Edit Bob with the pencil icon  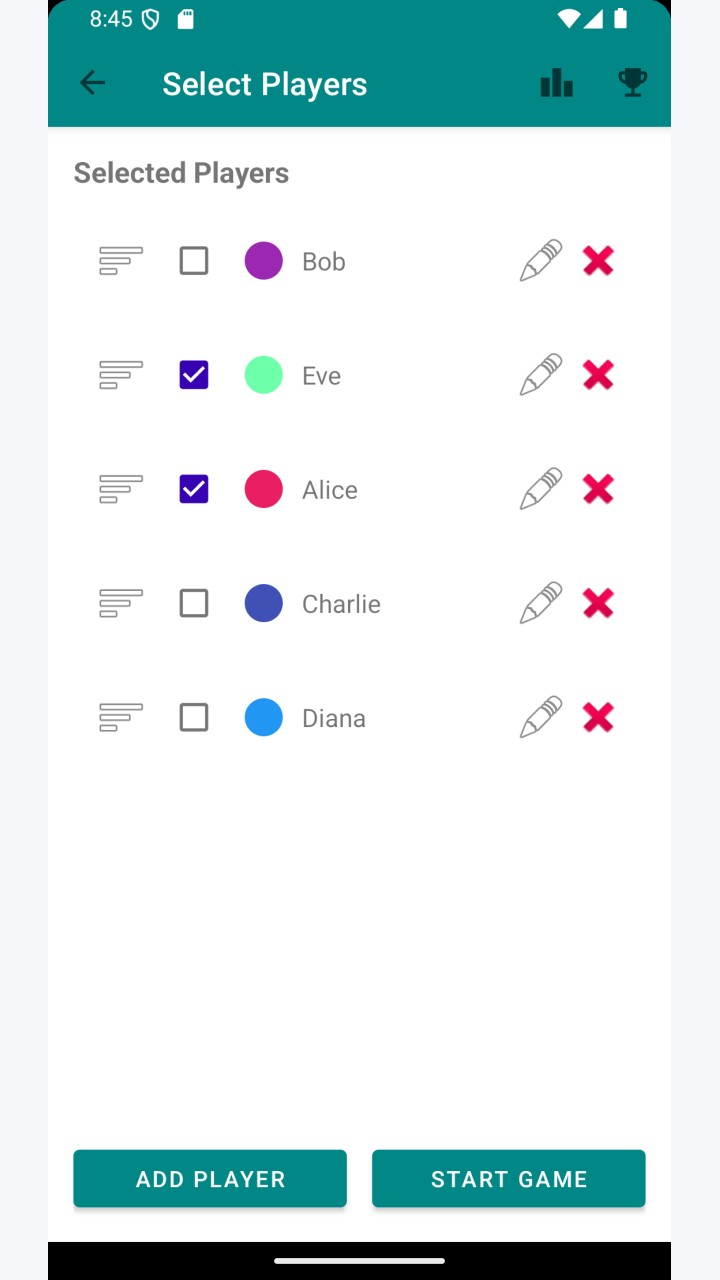pyautogui.click(x=541, y=261)
